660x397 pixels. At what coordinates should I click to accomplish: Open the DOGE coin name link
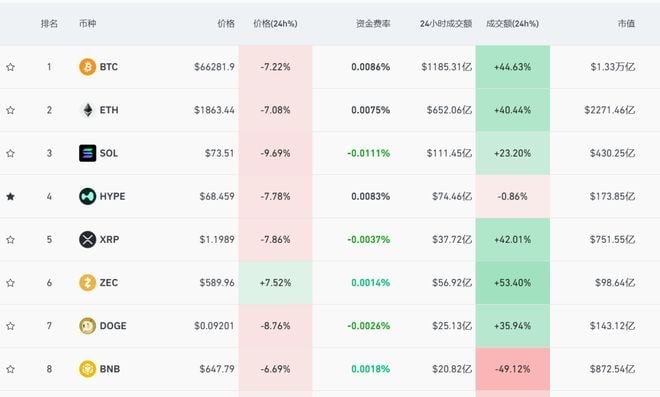coord(113,326)
